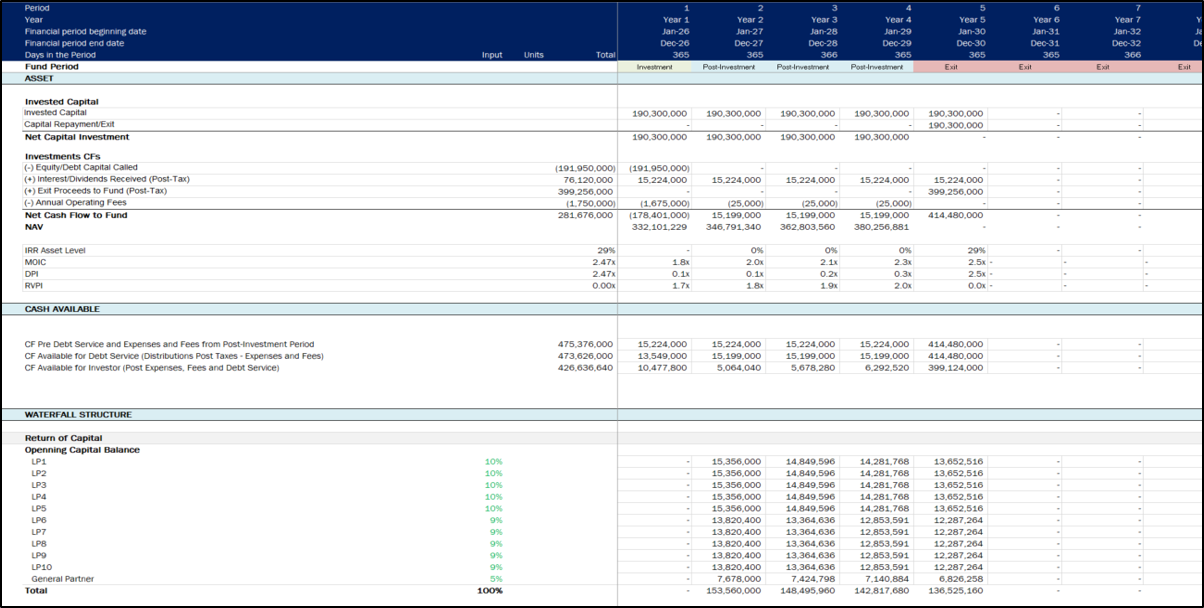Click the LP1 10% percentage cell
This screenshot has width=1204, height=608.
coord(494,463)
